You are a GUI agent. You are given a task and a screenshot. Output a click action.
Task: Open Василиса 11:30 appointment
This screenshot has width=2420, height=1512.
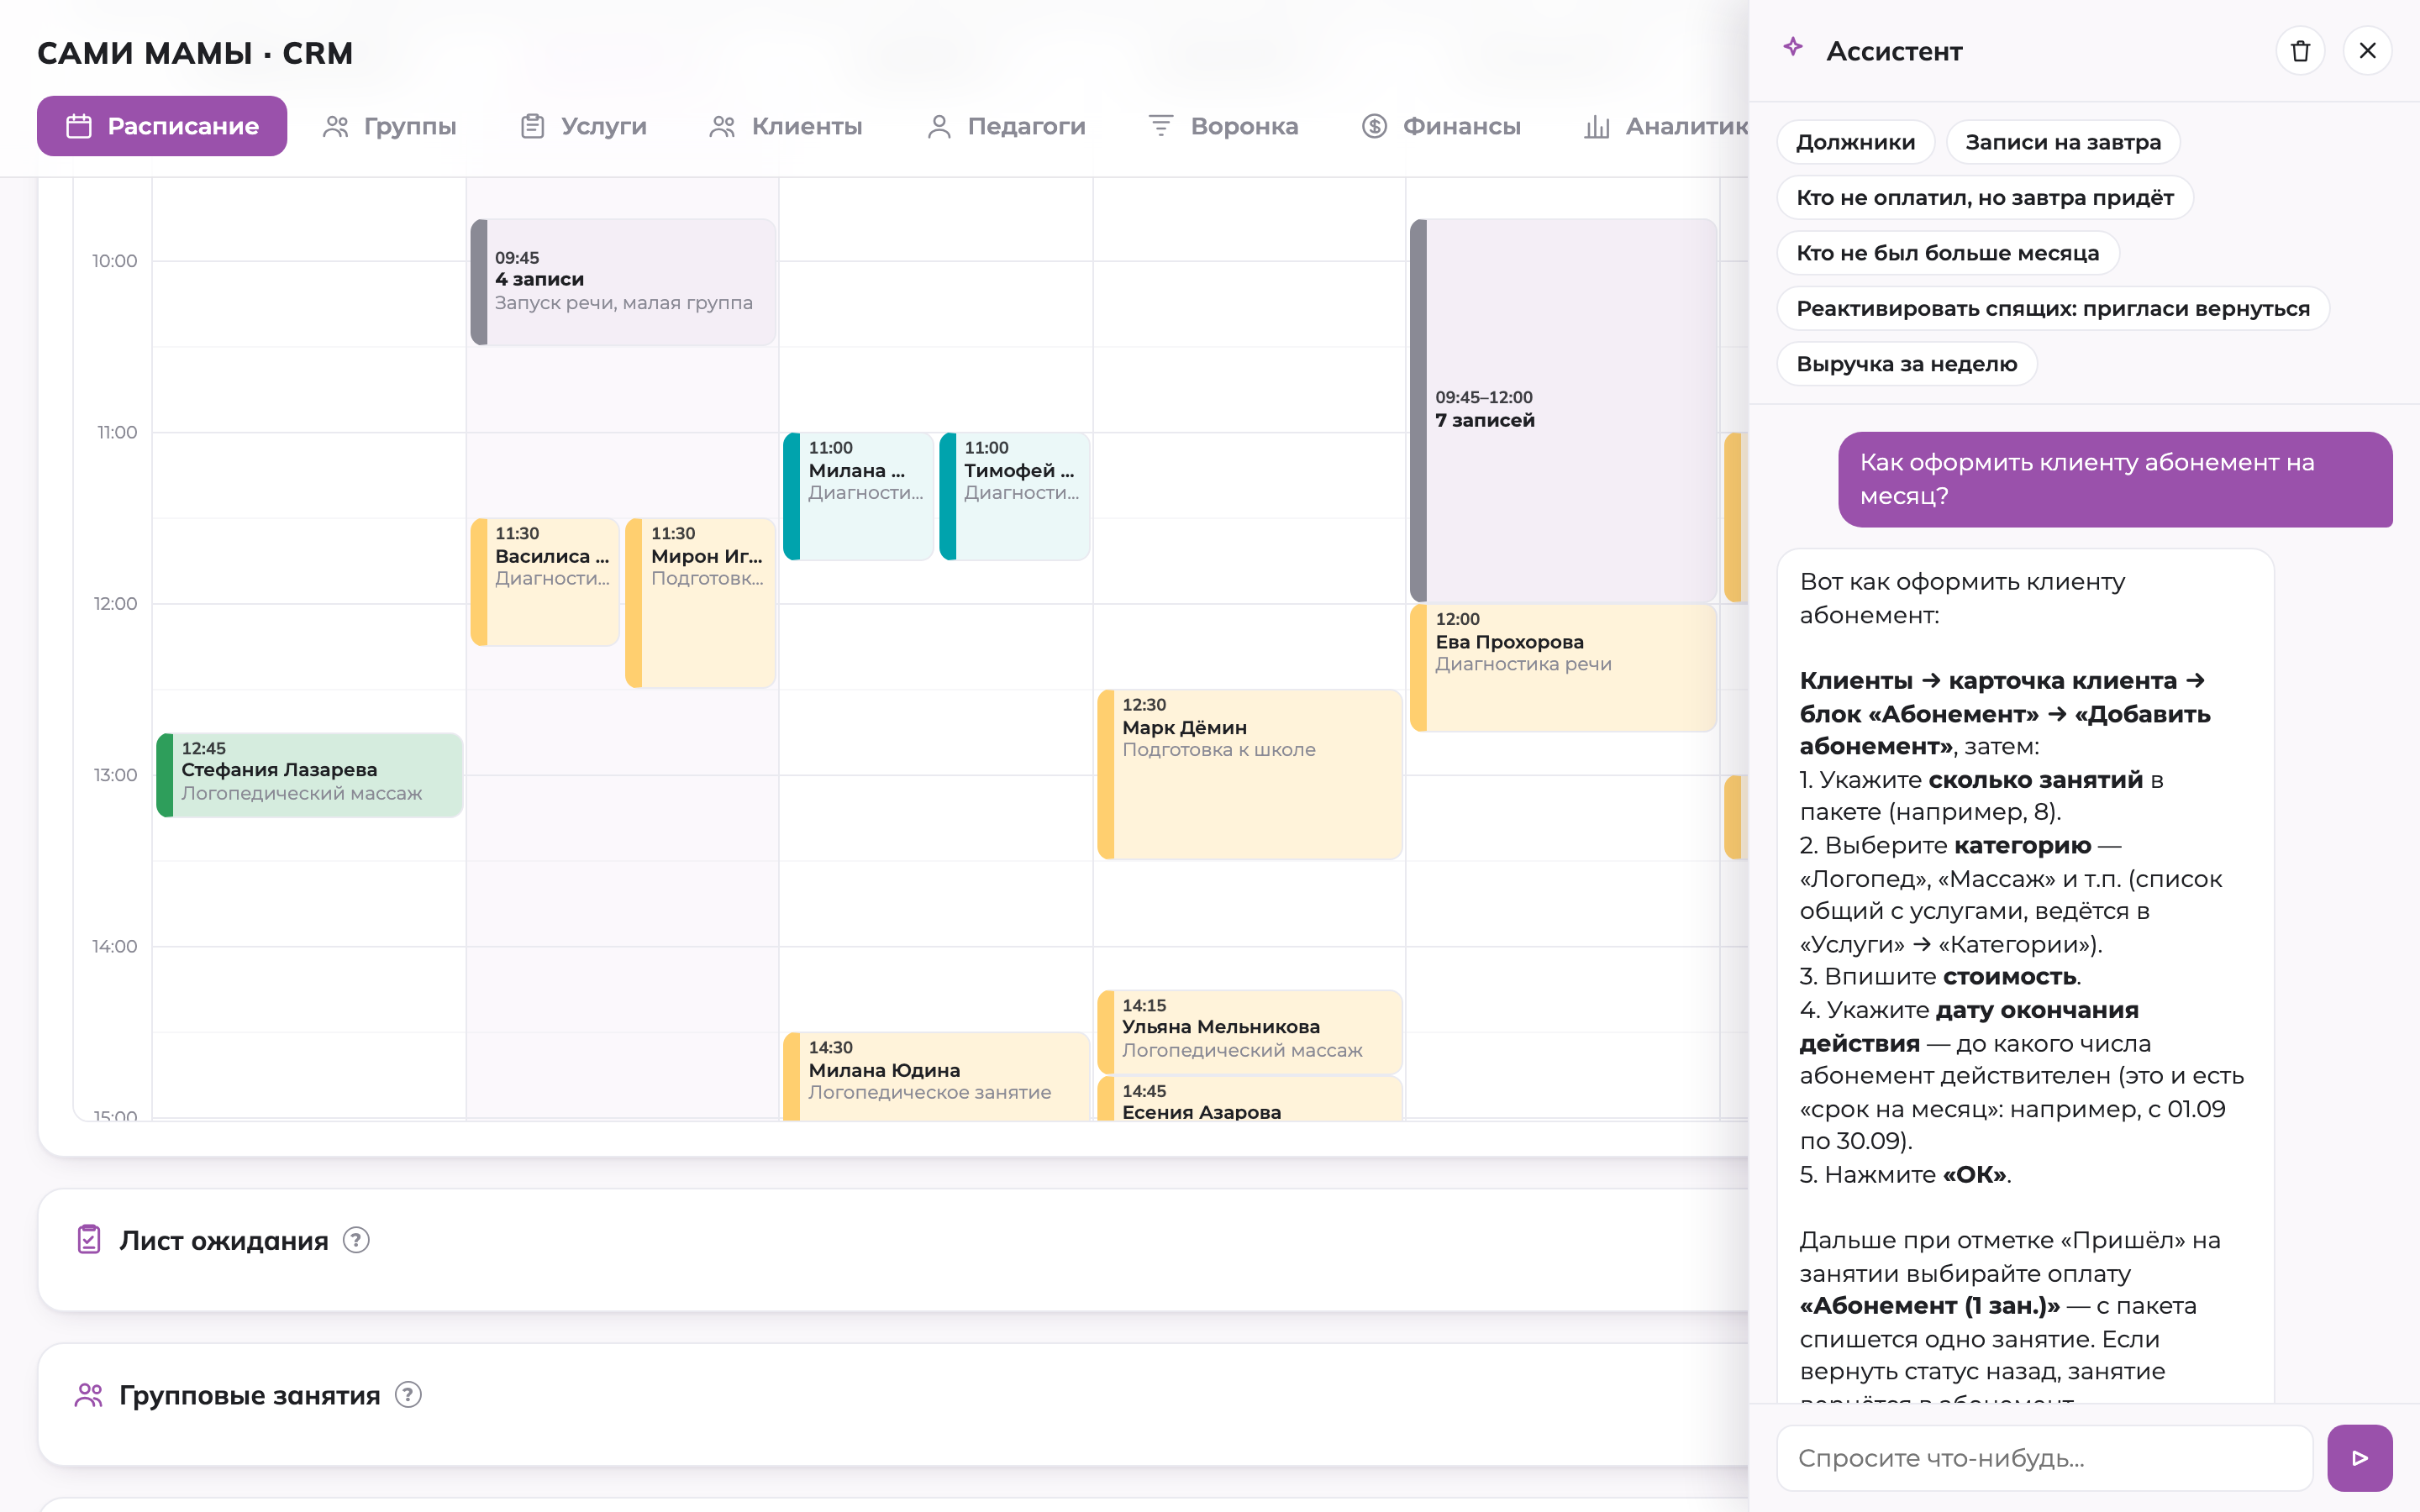545,582
